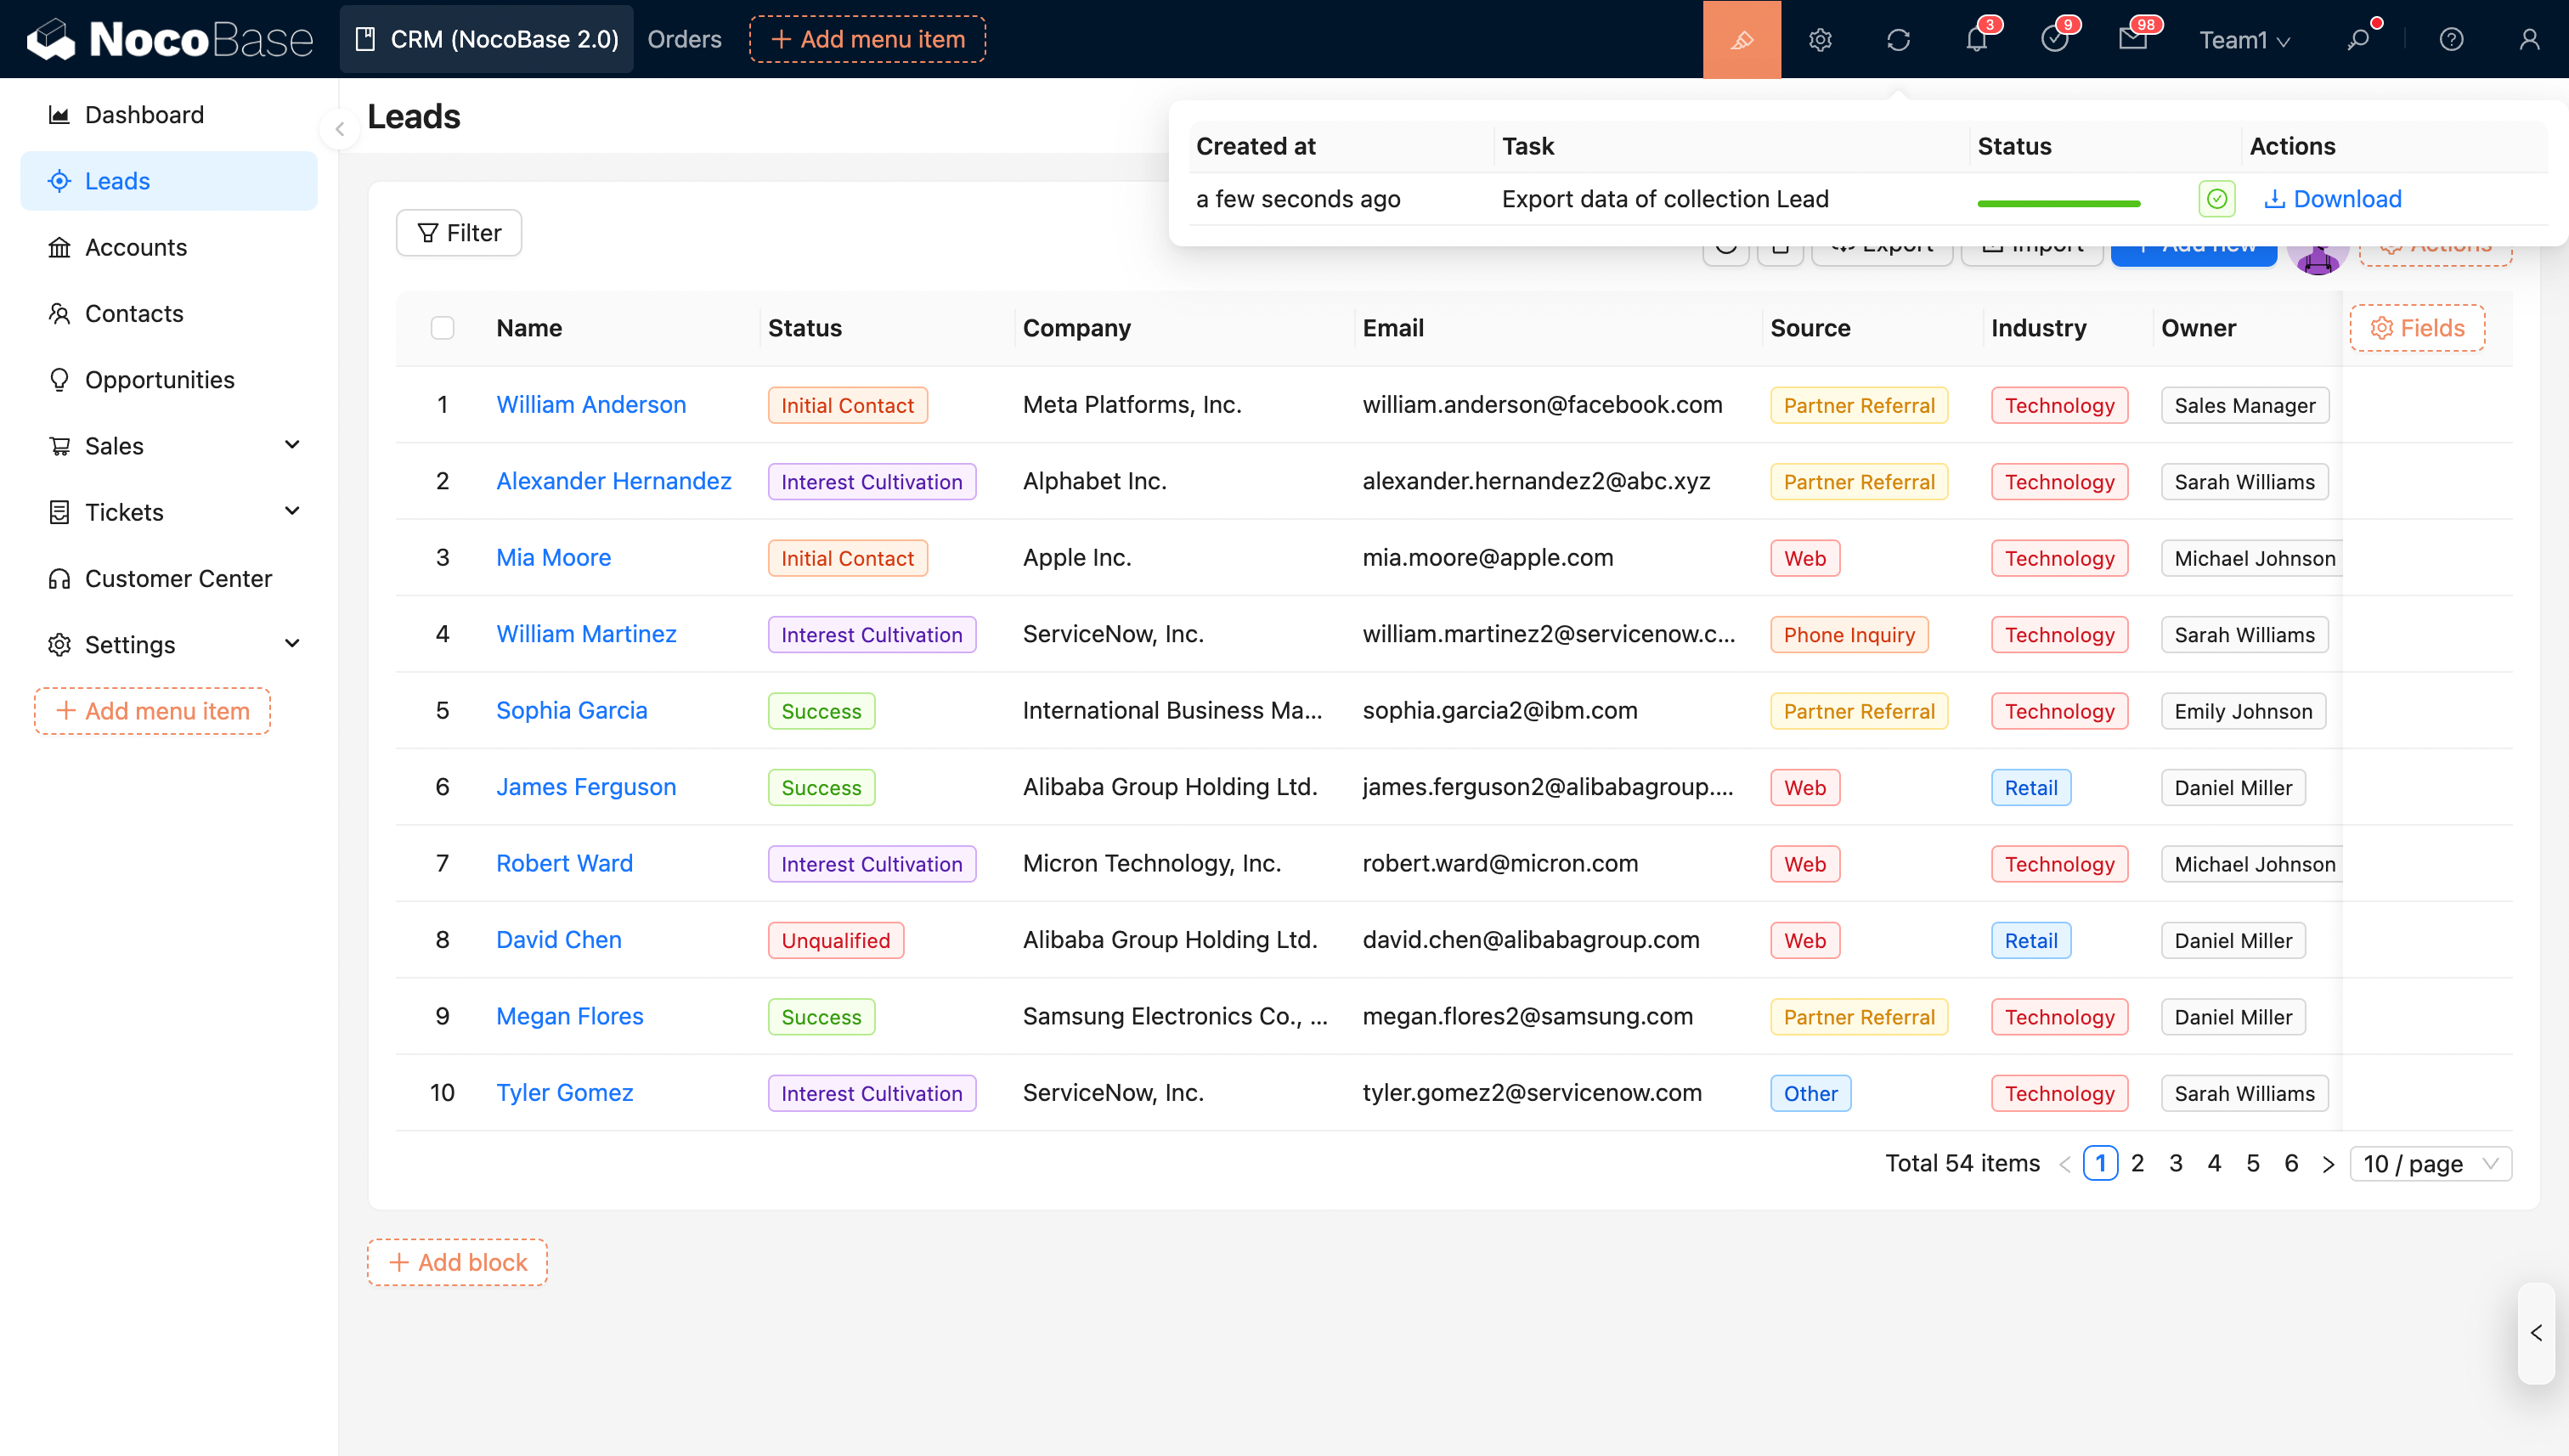Click the UI editor highlighter icon

pyautogui.click(x=1741, y=39)
